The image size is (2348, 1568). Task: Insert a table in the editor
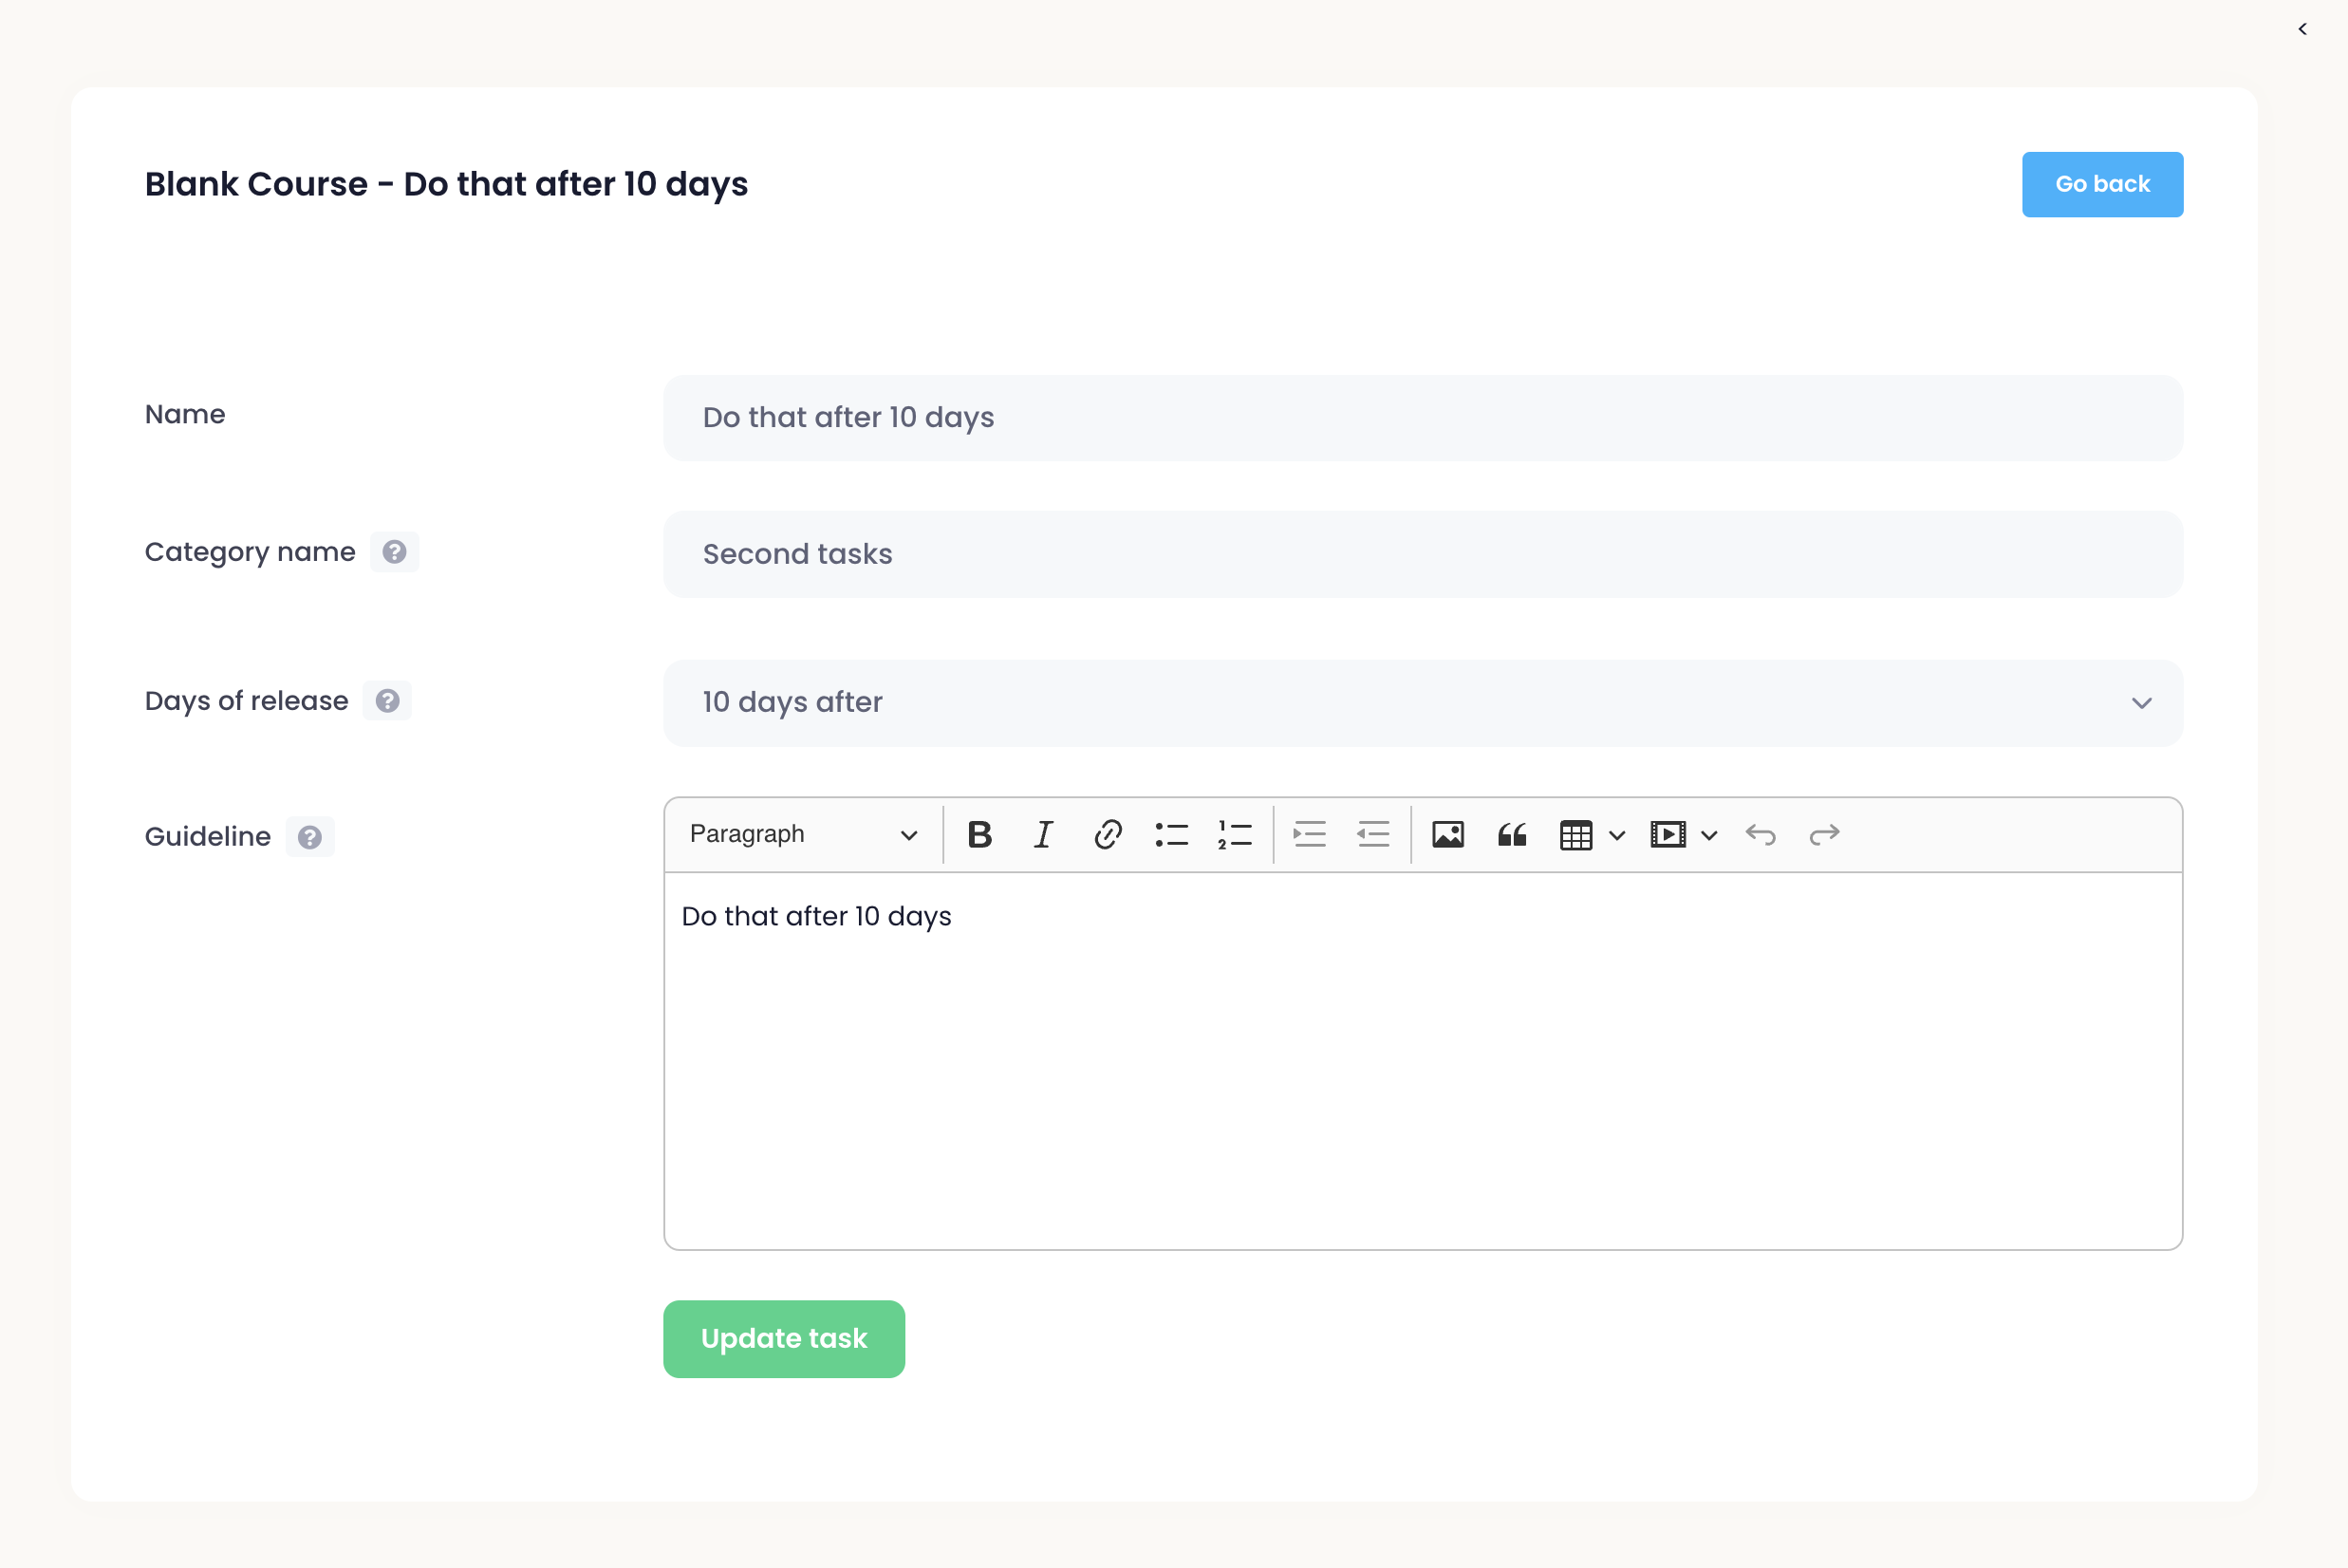[1575, 834]
